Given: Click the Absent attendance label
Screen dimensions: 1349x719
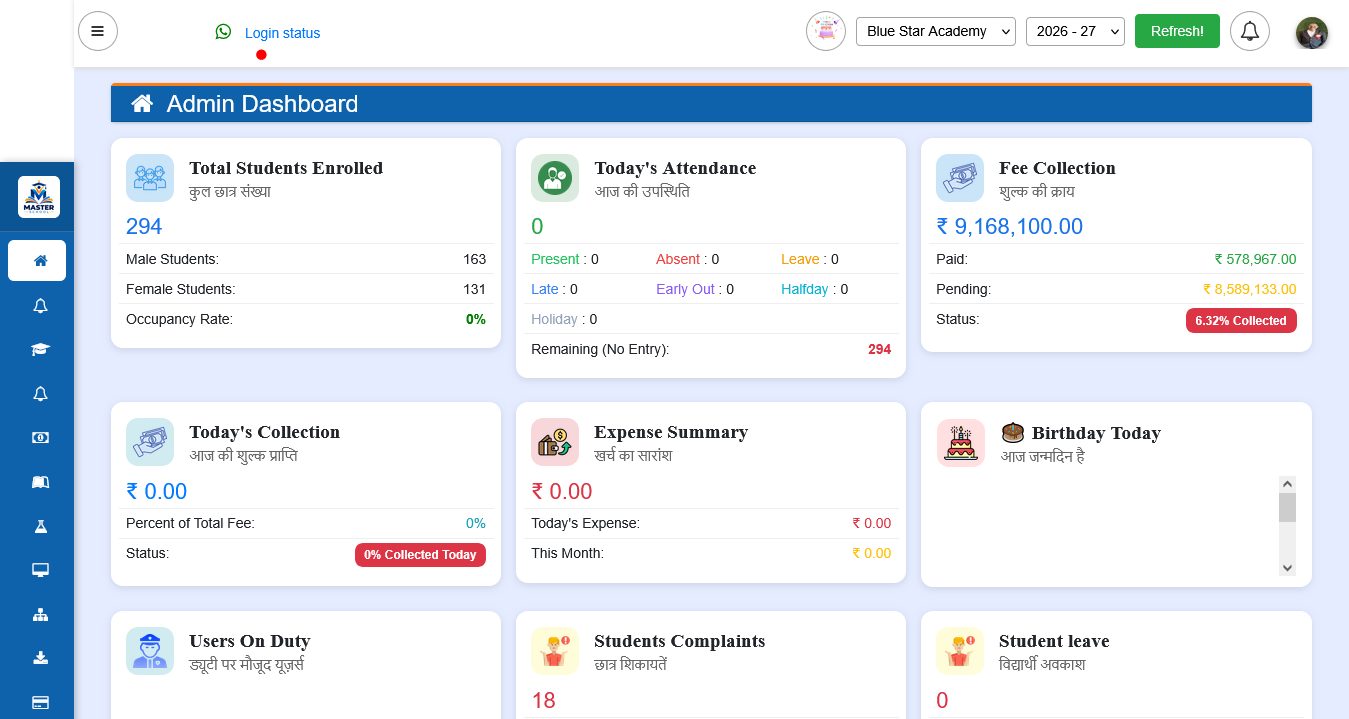Looking at the screenshot, I should [x=678, y=259].
